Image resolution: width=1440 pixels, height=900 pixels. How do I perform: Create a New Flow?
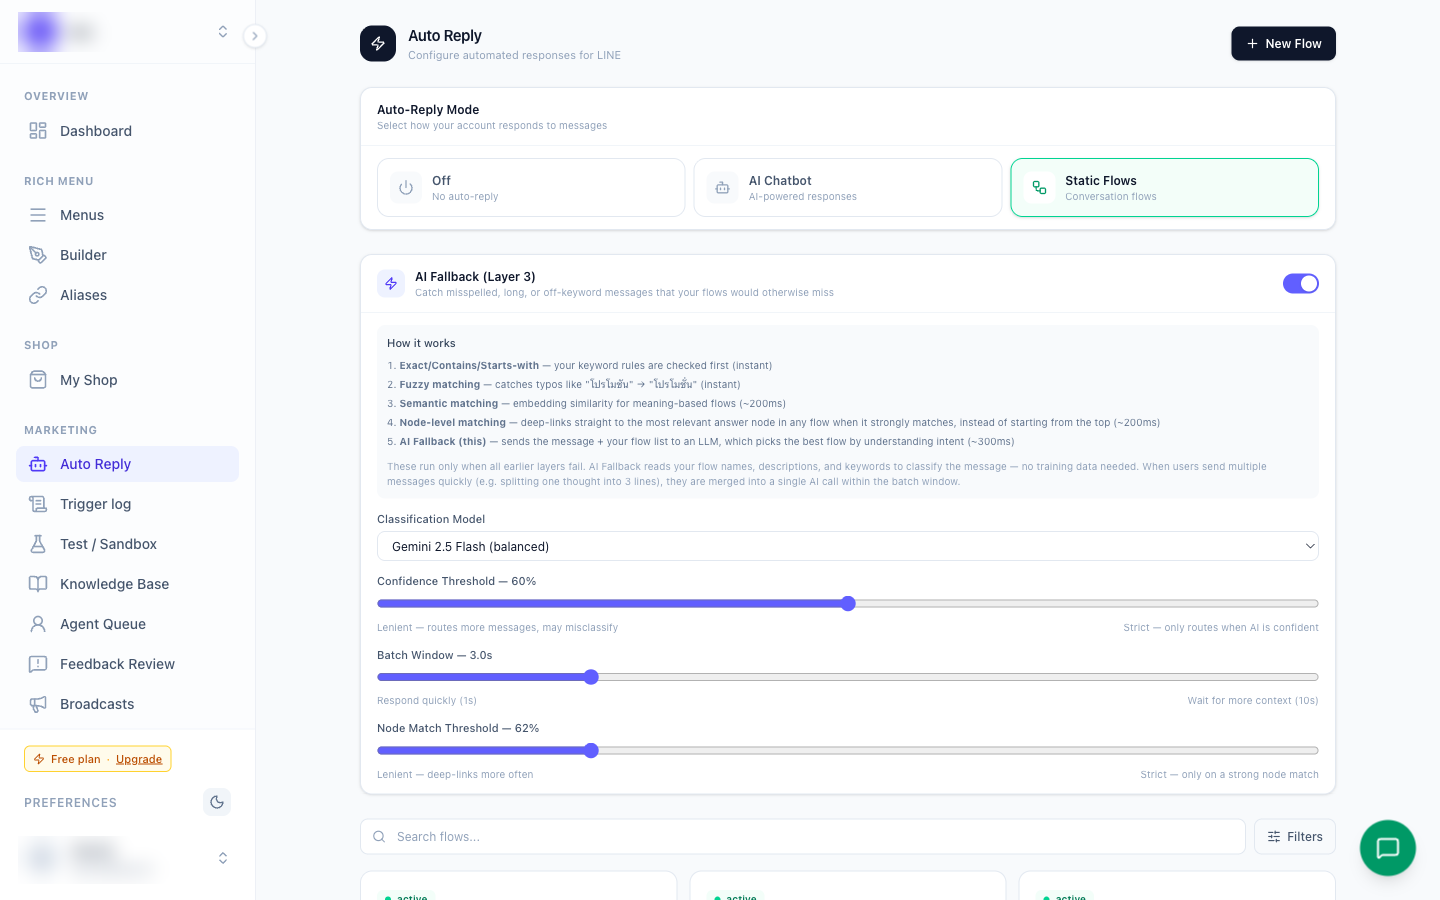click(x=1283, y=44)
